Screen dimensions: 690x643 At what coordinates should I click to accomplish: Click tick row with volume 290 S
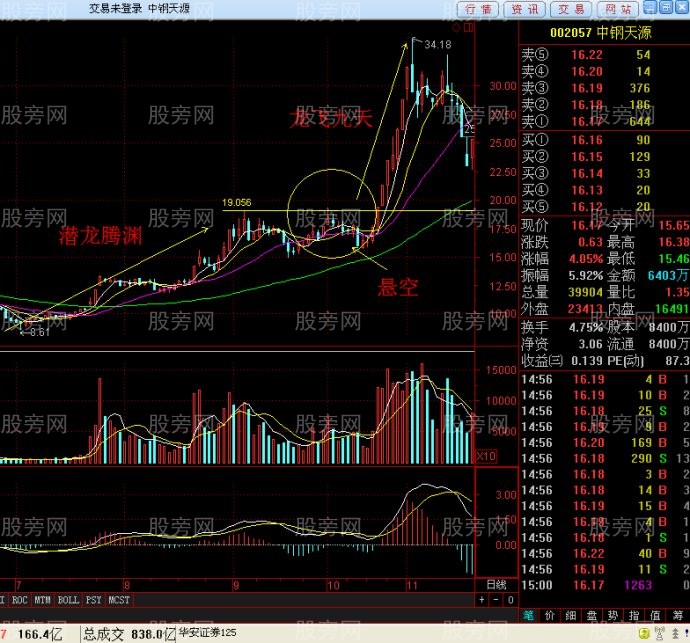point(605,458)
